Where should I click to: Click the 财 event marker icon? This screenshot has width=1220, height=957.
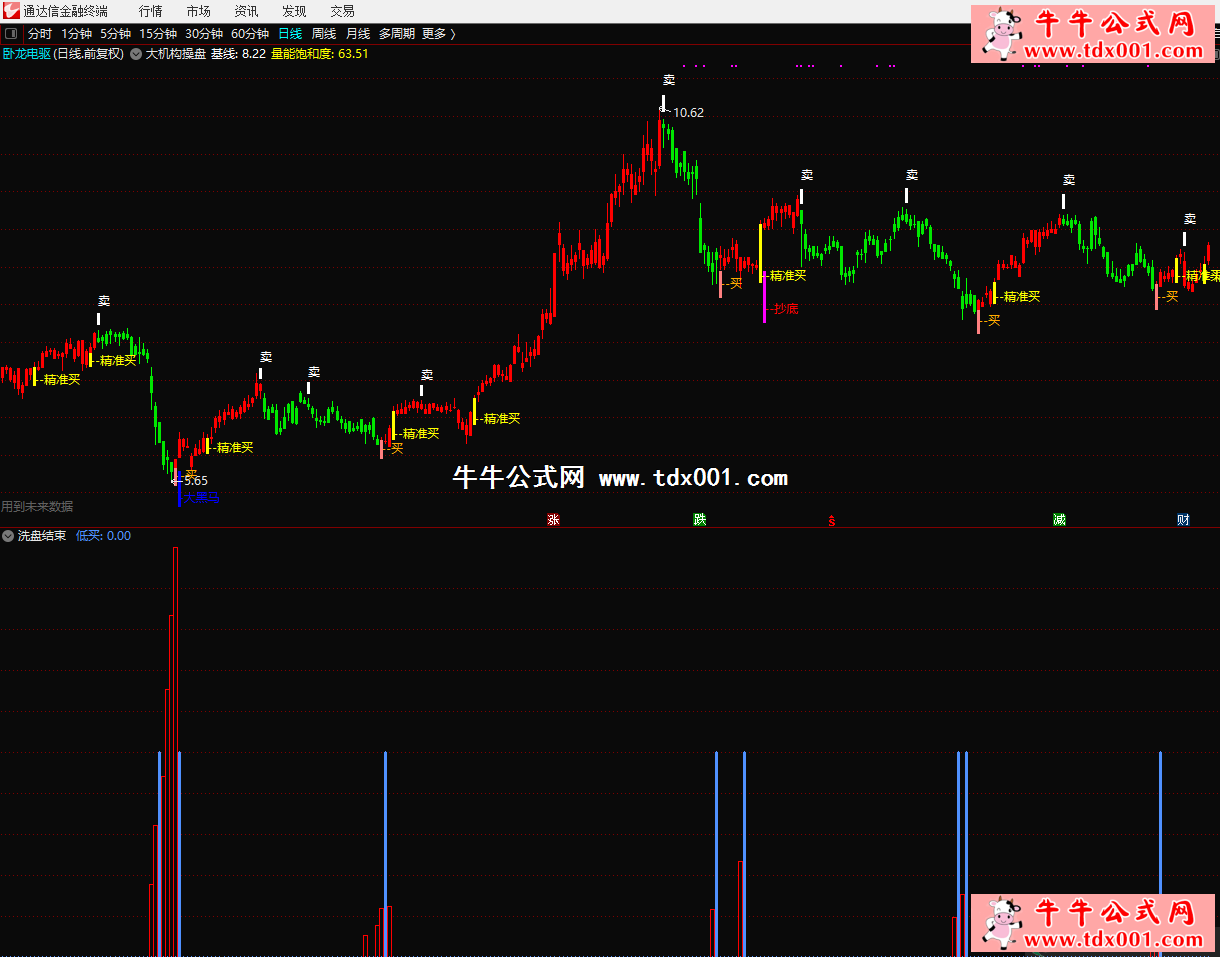click(1183, 519)
